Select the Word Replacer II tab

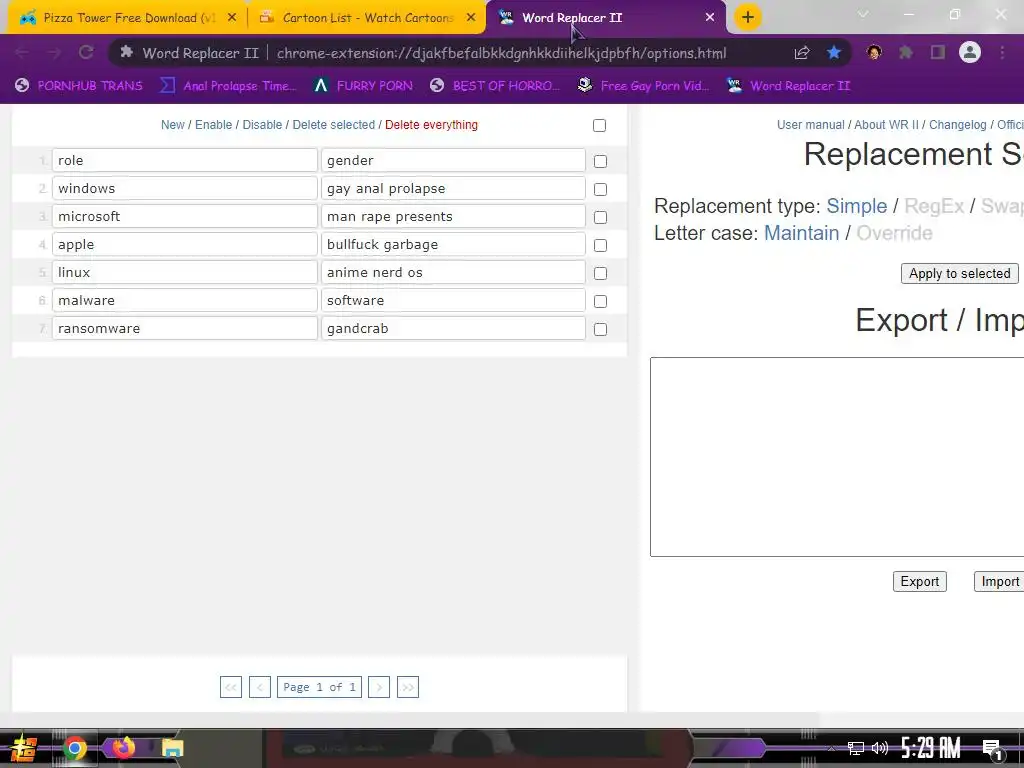pos(606,18)
